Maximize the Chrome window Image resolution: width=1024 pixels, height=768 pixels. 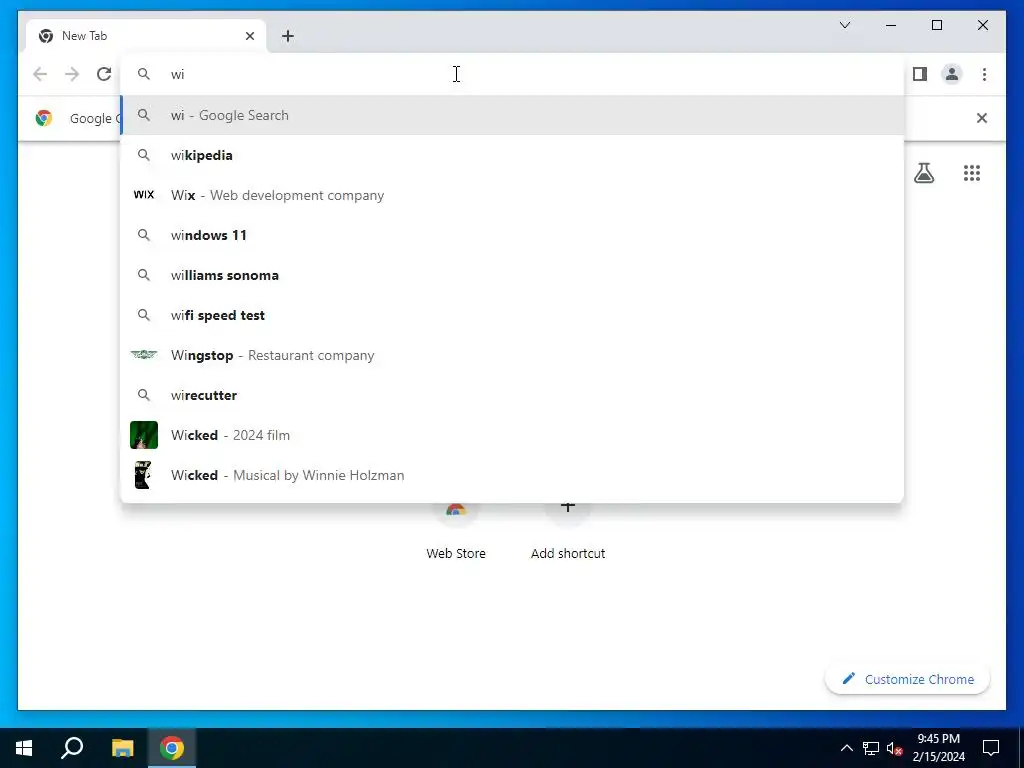pyautogui.click(x=936, y=25)
